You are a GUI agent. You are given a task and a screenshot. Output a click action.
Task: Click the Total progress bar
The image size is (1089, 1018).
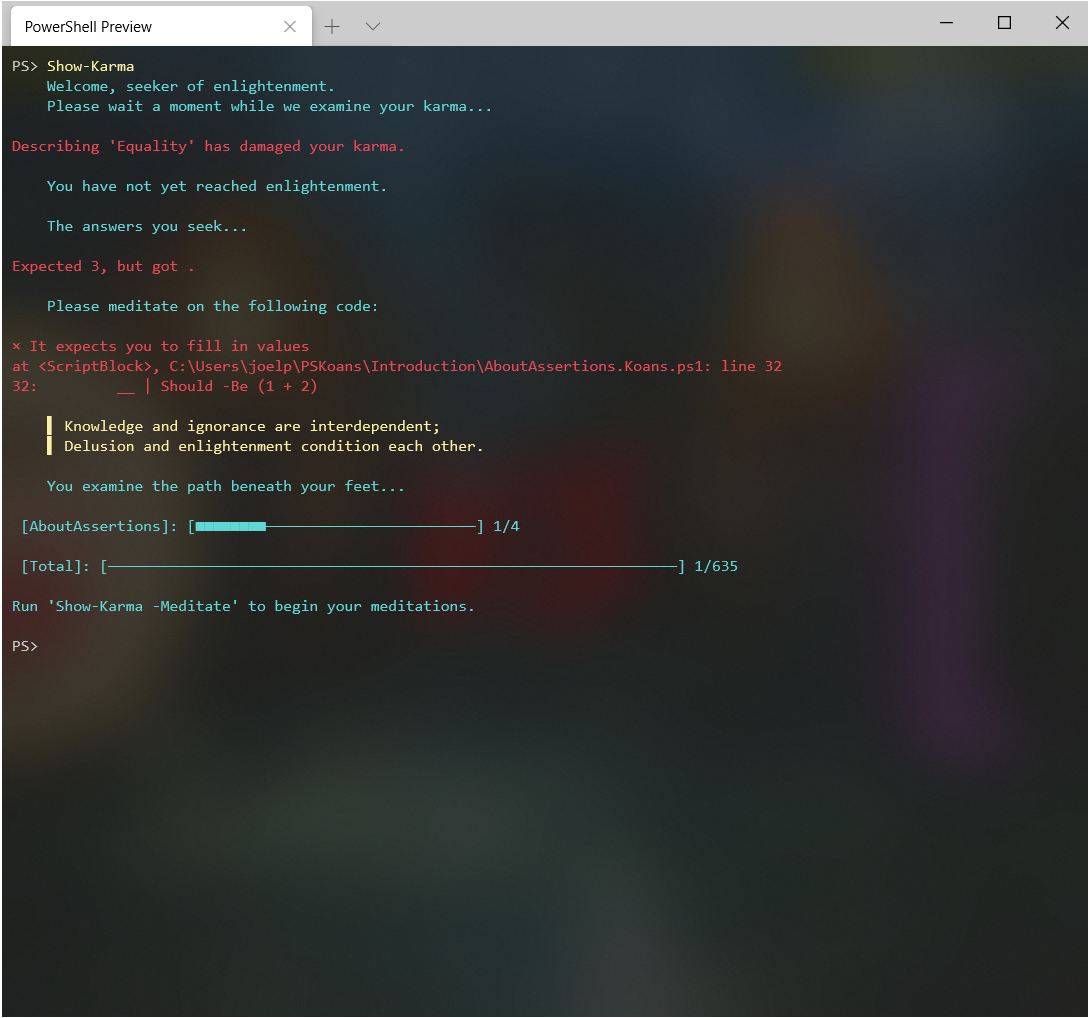point(393,567)
